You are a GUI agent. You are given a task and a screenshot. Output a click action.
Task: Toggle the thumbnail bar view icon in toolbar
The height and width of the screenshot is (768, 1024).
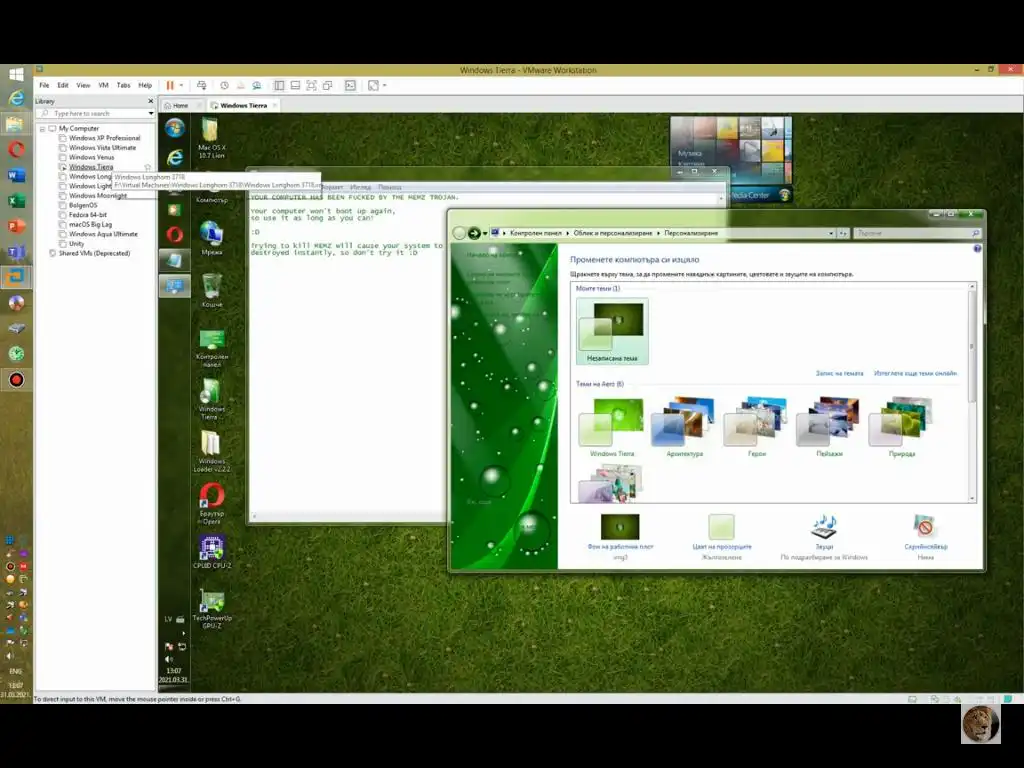point(295,86)
